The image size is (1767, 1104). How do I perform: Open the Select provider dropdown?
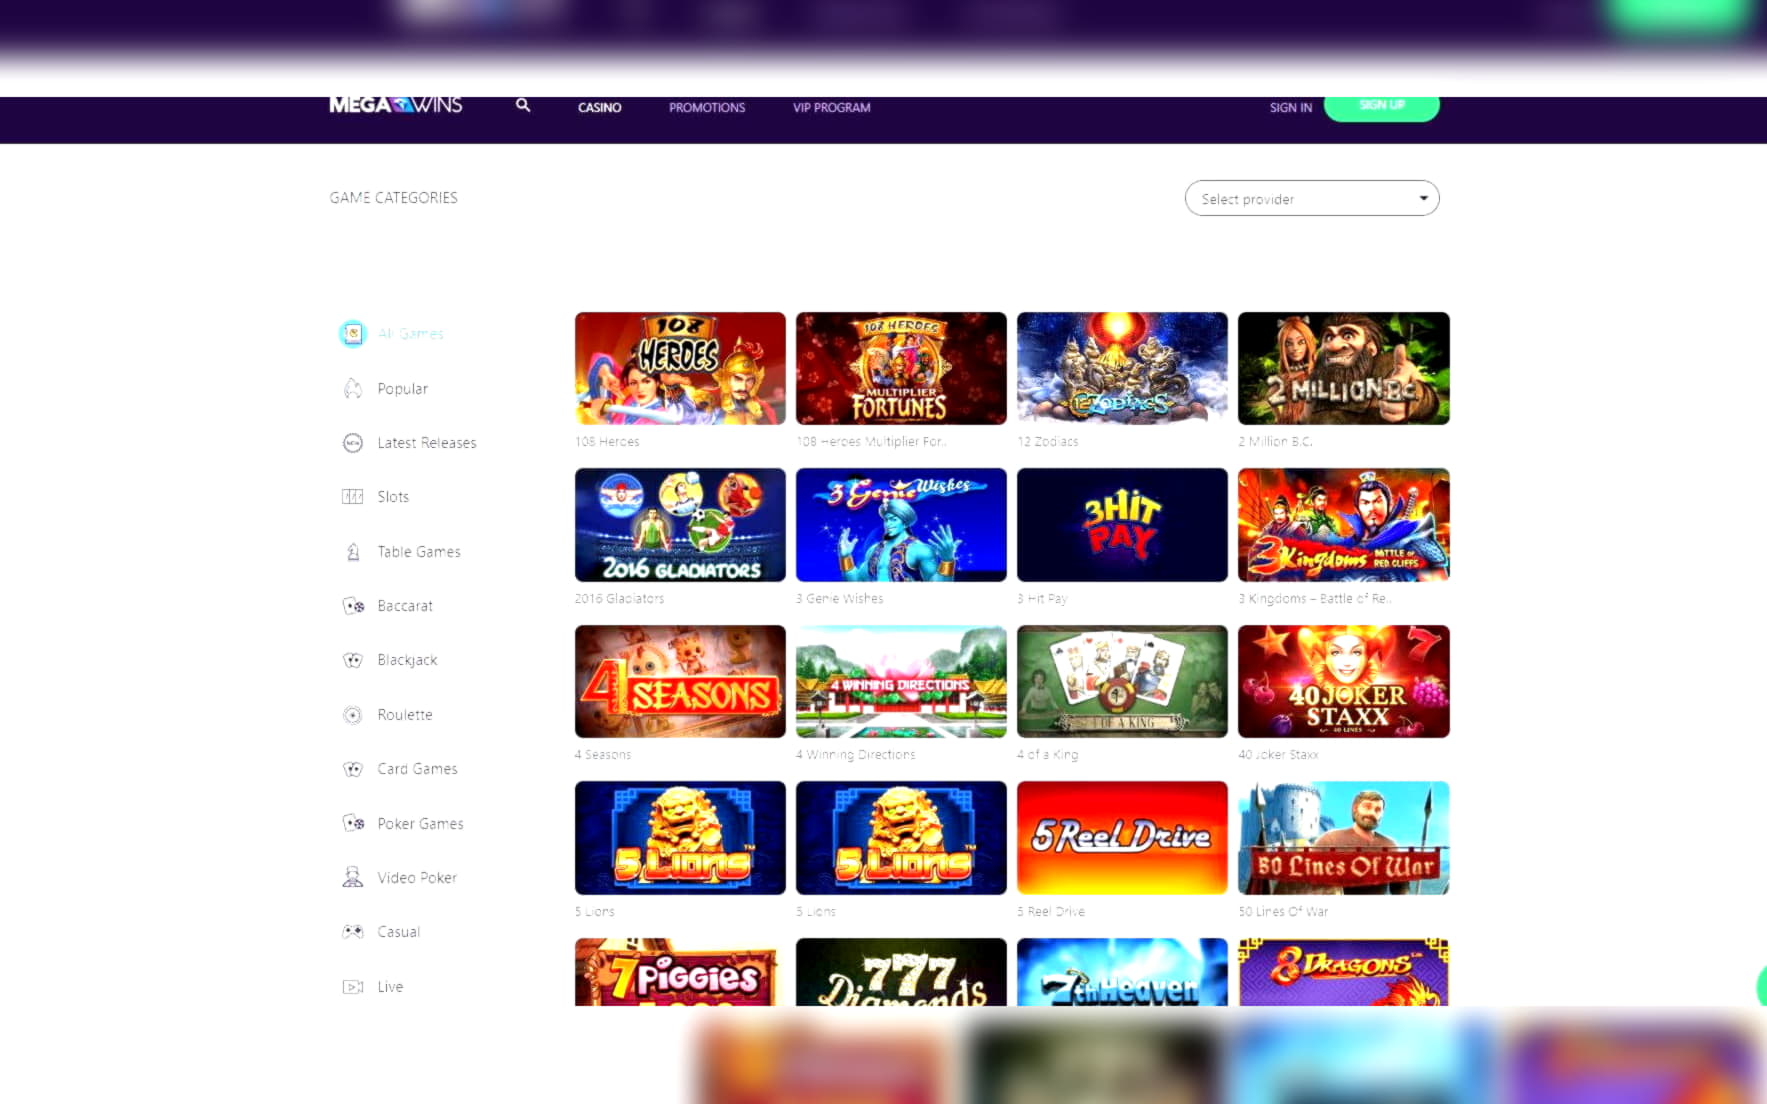pyautogui.click(x=1312, y=198)
